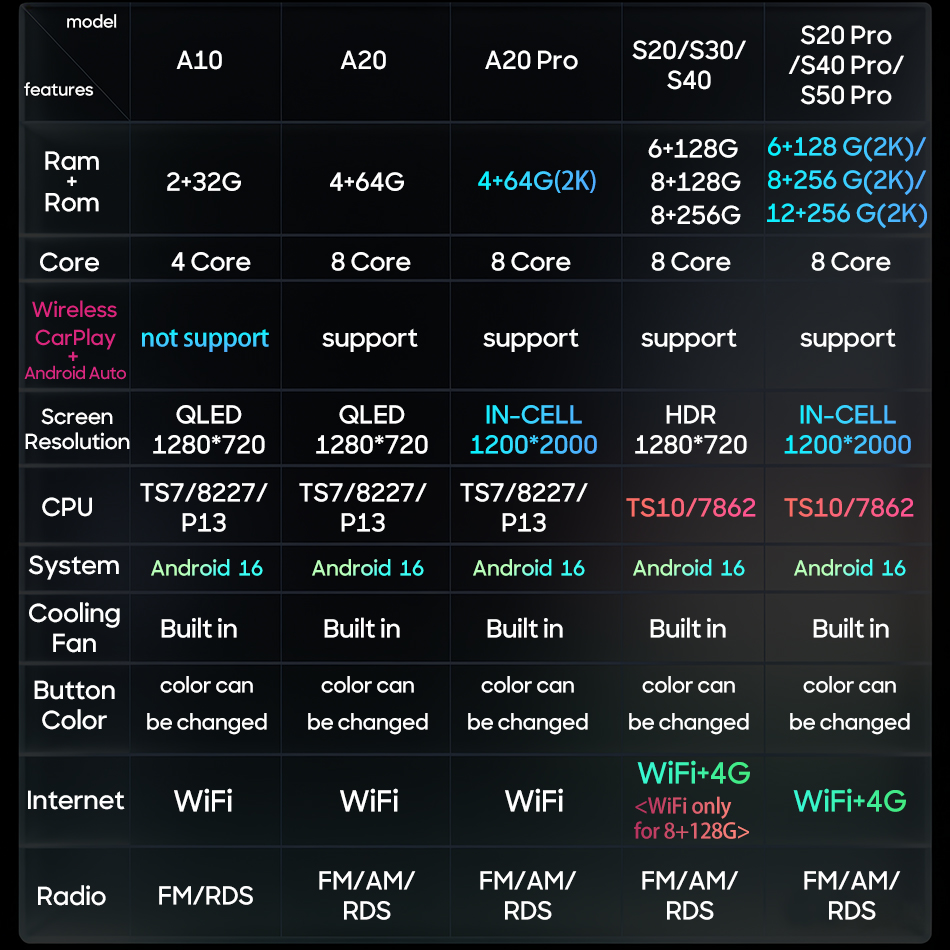Select the 4 Core cell under A10
Image resolution: width=950 pixels, height=950 pixels.
pyautogui.click(x=210, y=262)
